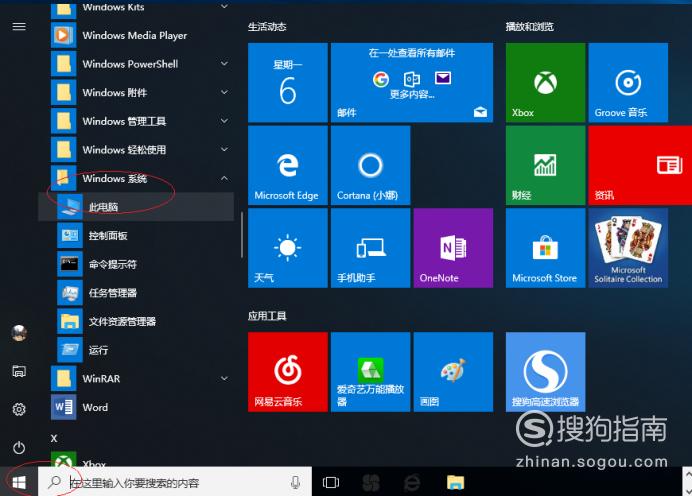Open the 财经 finance tile
Viewport: 692px width, 496px height.
tap(545, 165)
